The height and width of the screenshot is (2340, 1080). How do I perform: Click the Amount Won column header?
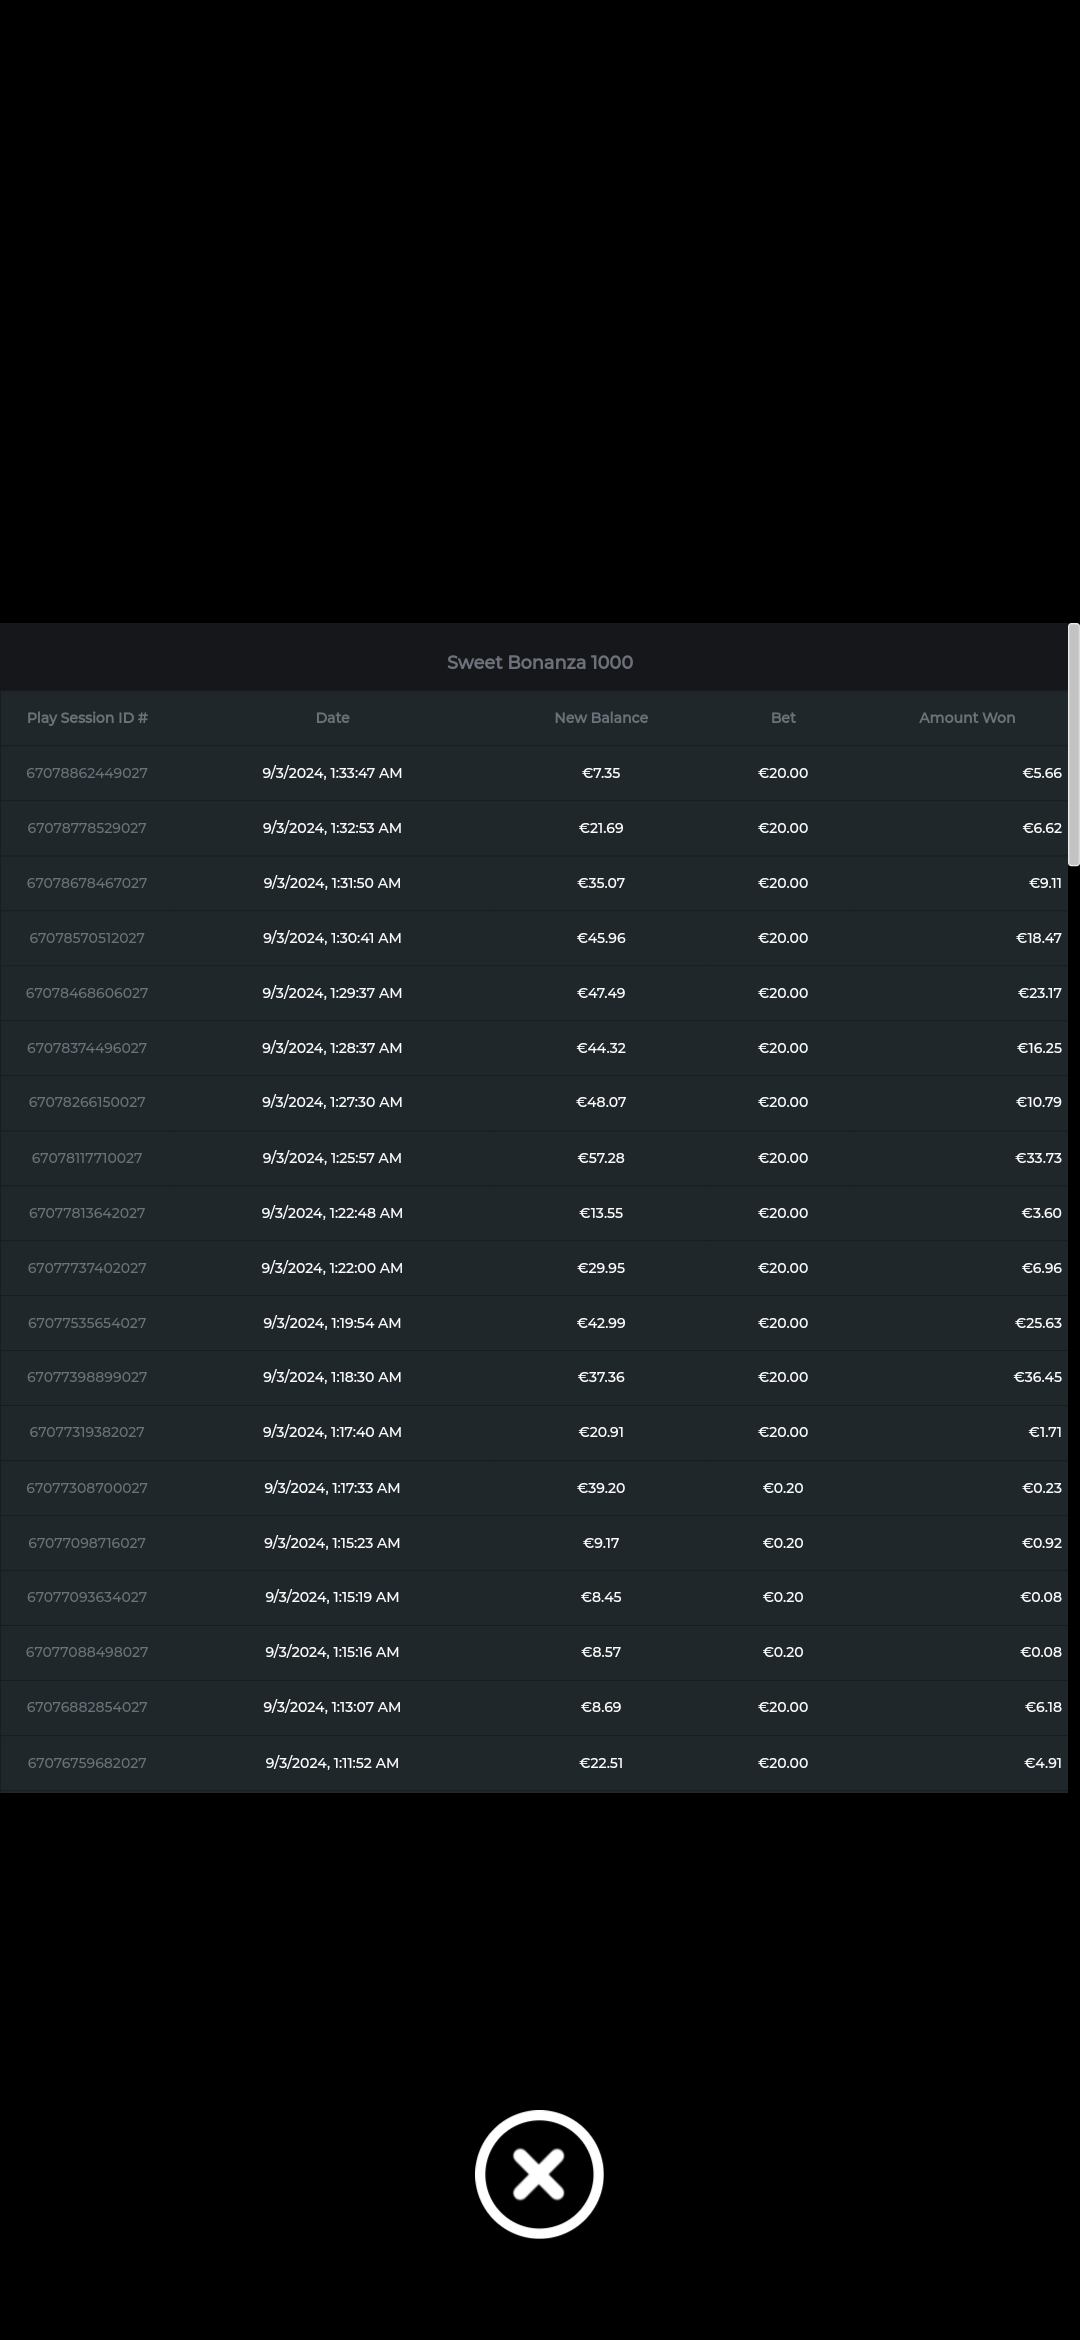tap(966, 718)
